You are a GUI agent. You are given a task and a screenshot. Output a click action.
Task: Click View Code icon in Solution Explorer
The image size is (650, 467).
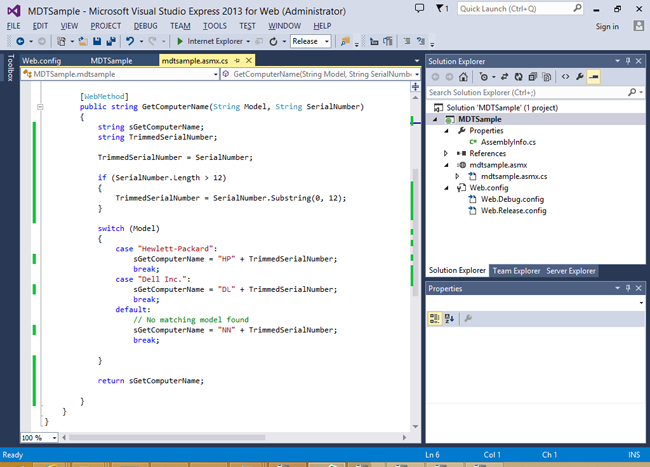[565, 76]
